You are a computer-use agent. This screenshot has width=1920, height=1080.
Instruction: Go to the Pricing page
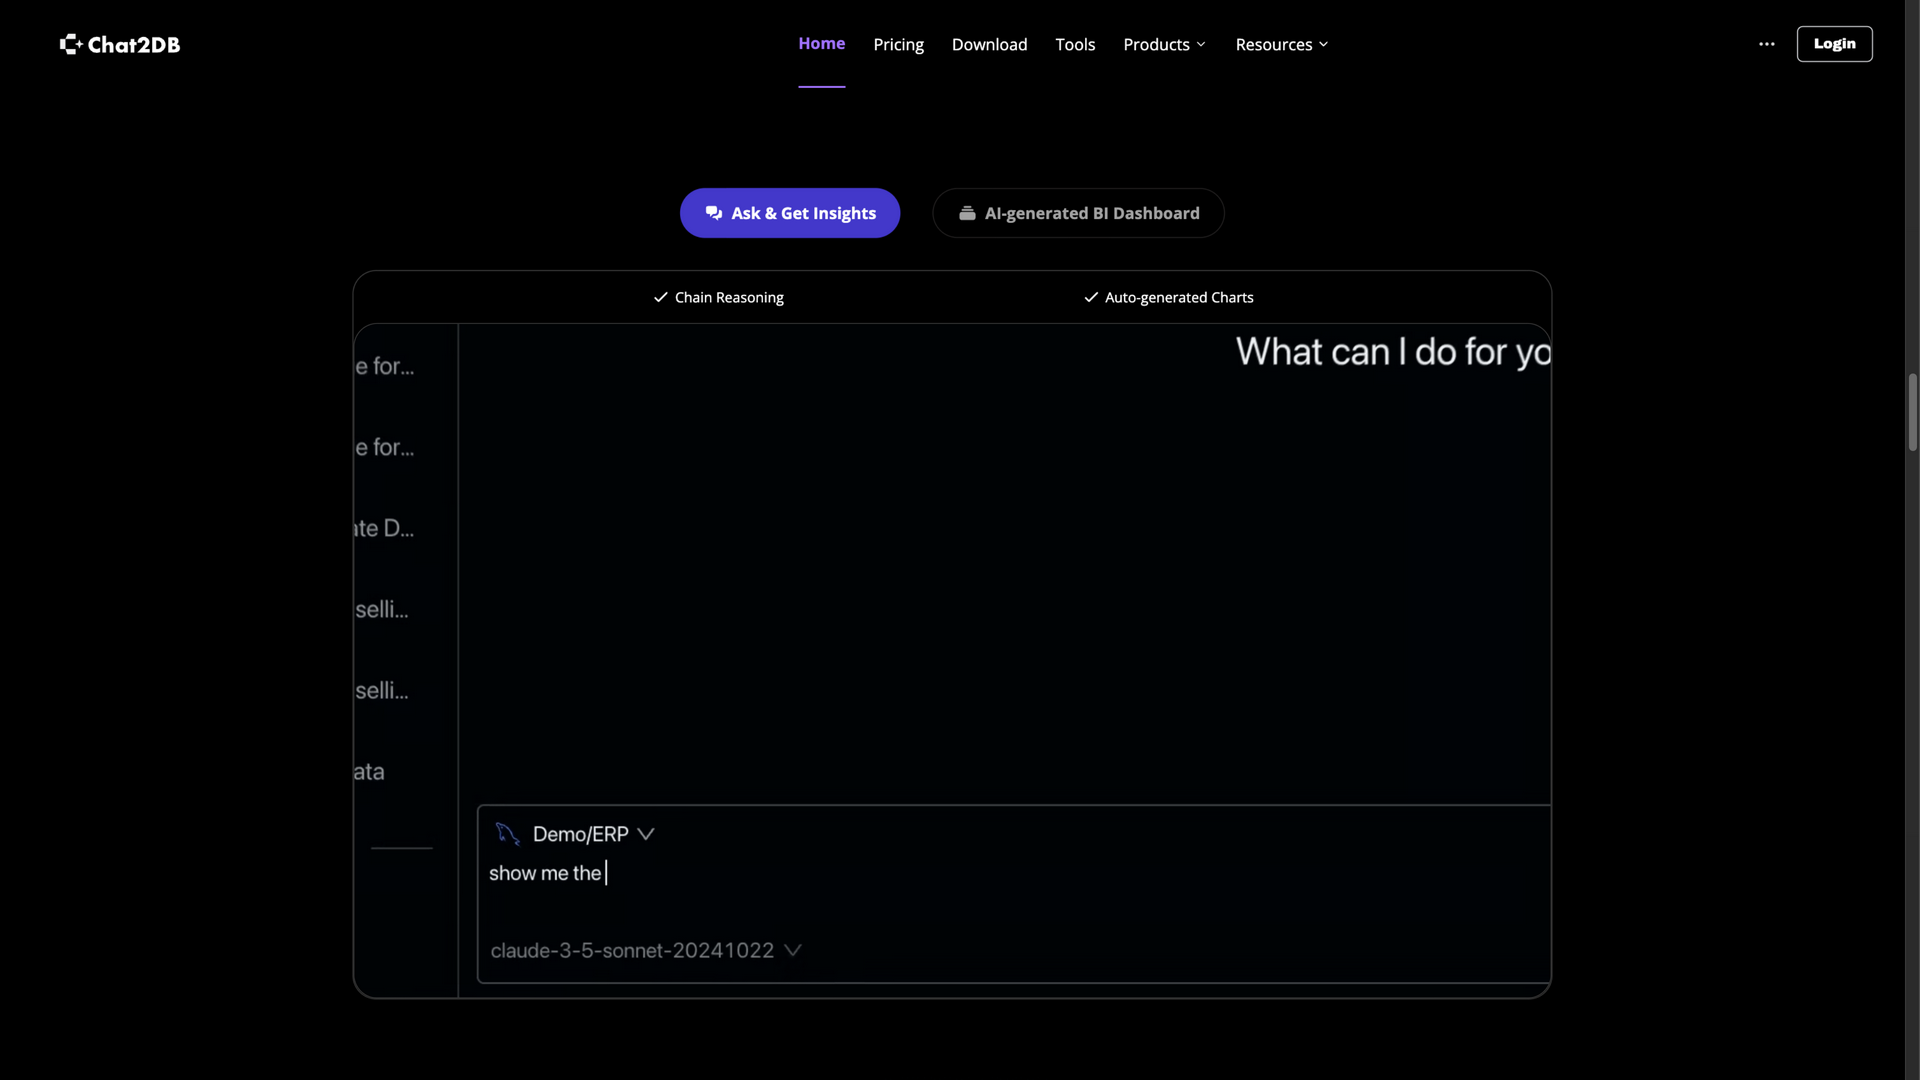click(x=898, y=44)
